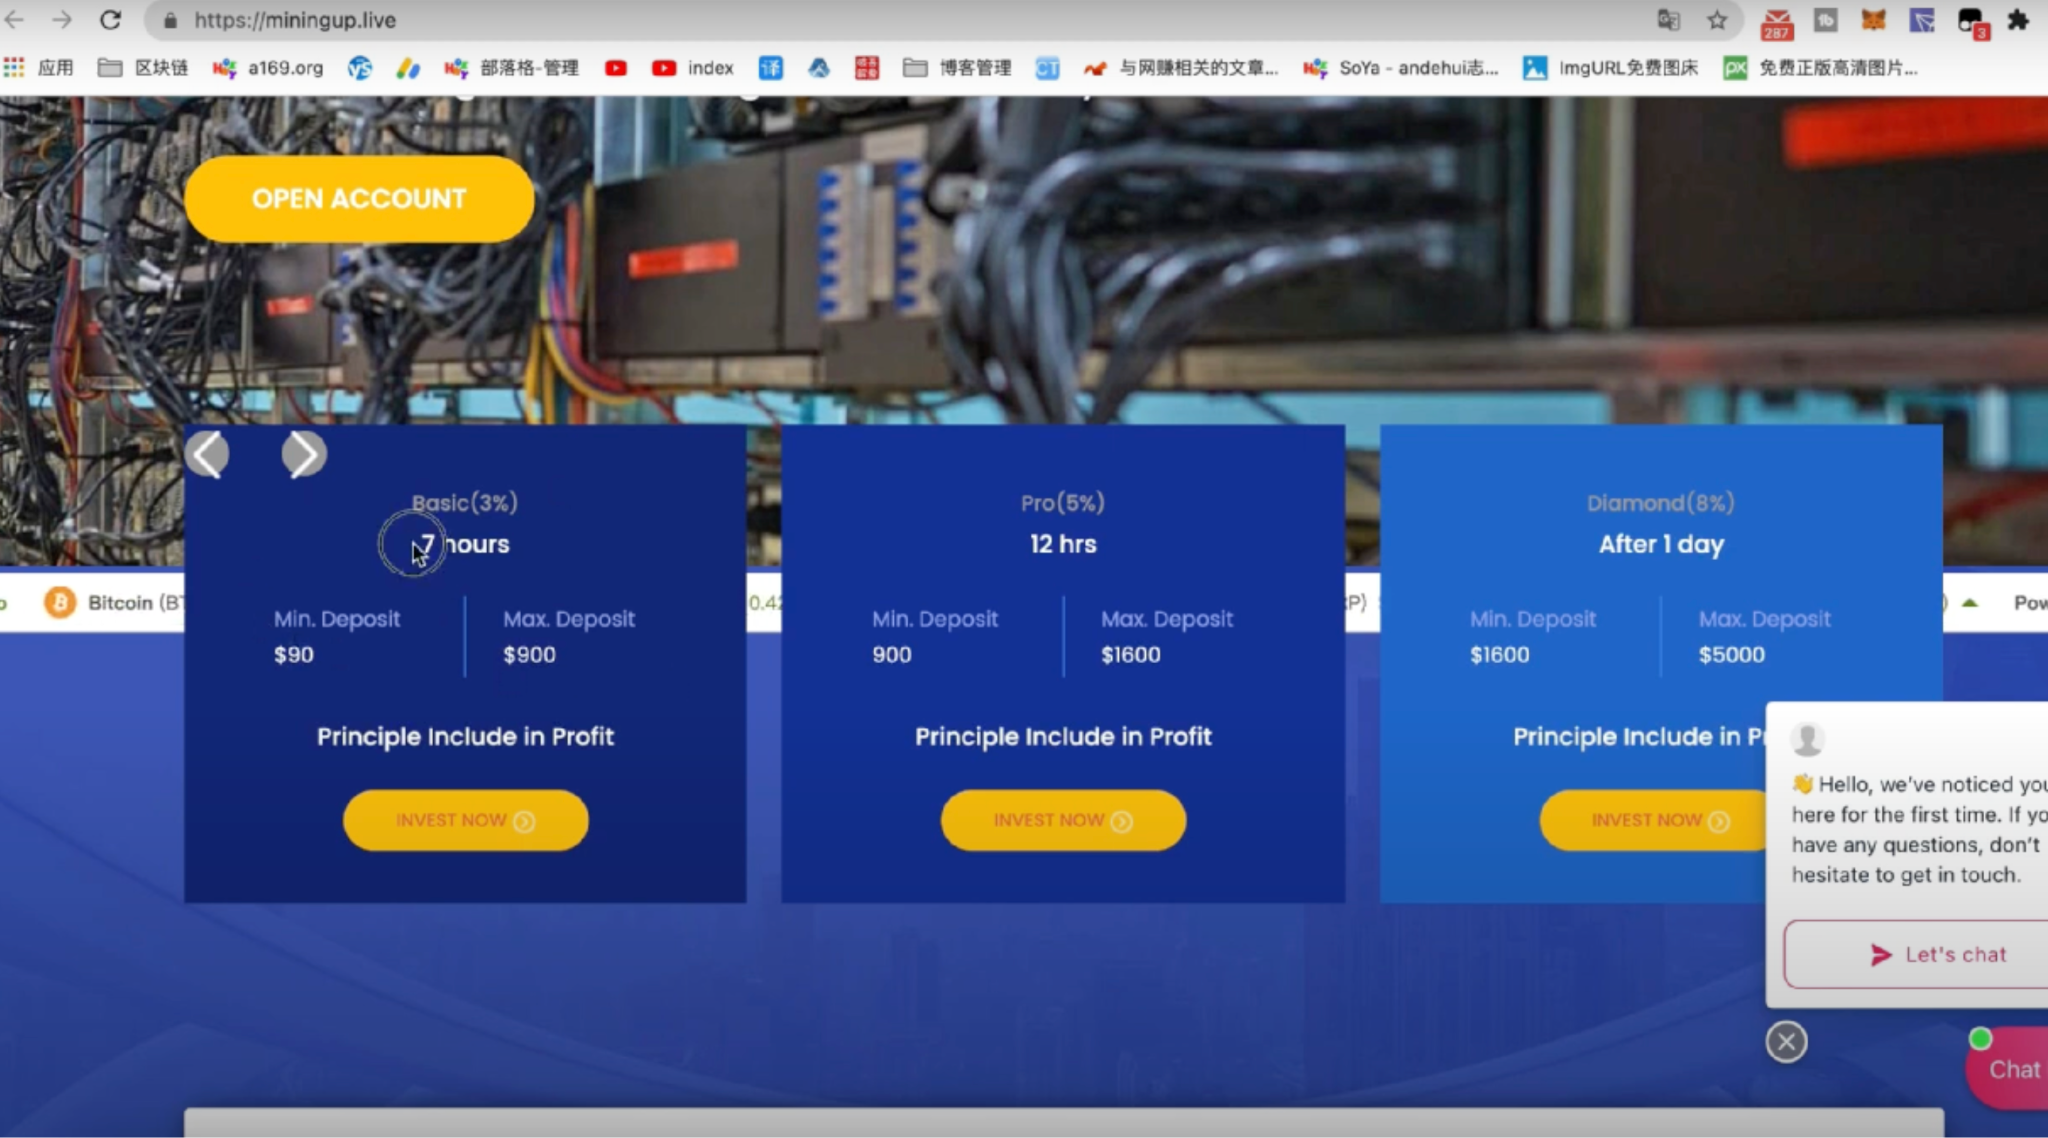Click INVEST NOW on the Pro(5%) plan

pyautogui.click(x=1063, y=820)
